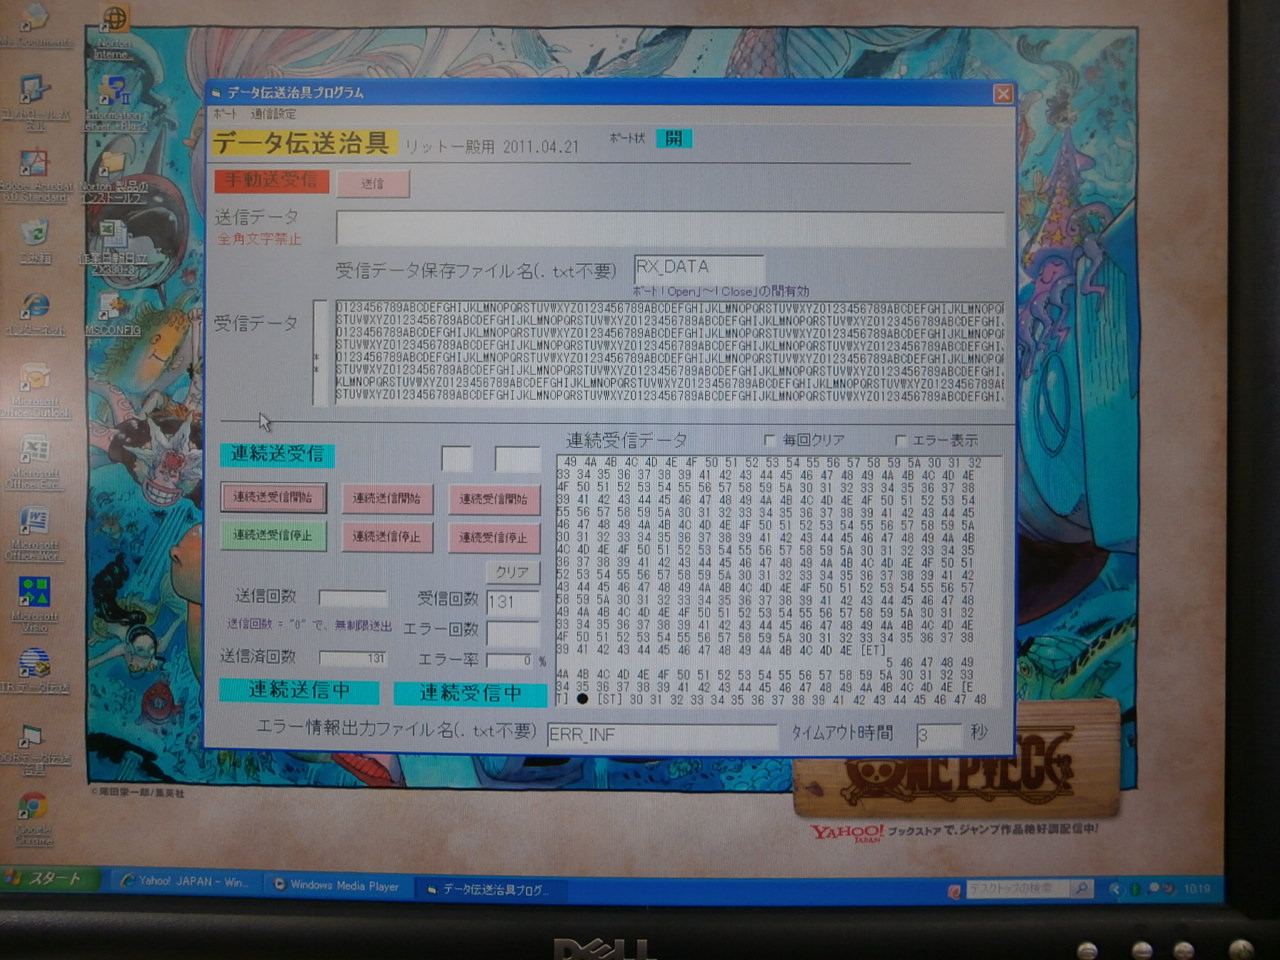Open the Recycle Bin desktop icon
Viewport: 1280px width, 960px height.
[x=35, y=242]
